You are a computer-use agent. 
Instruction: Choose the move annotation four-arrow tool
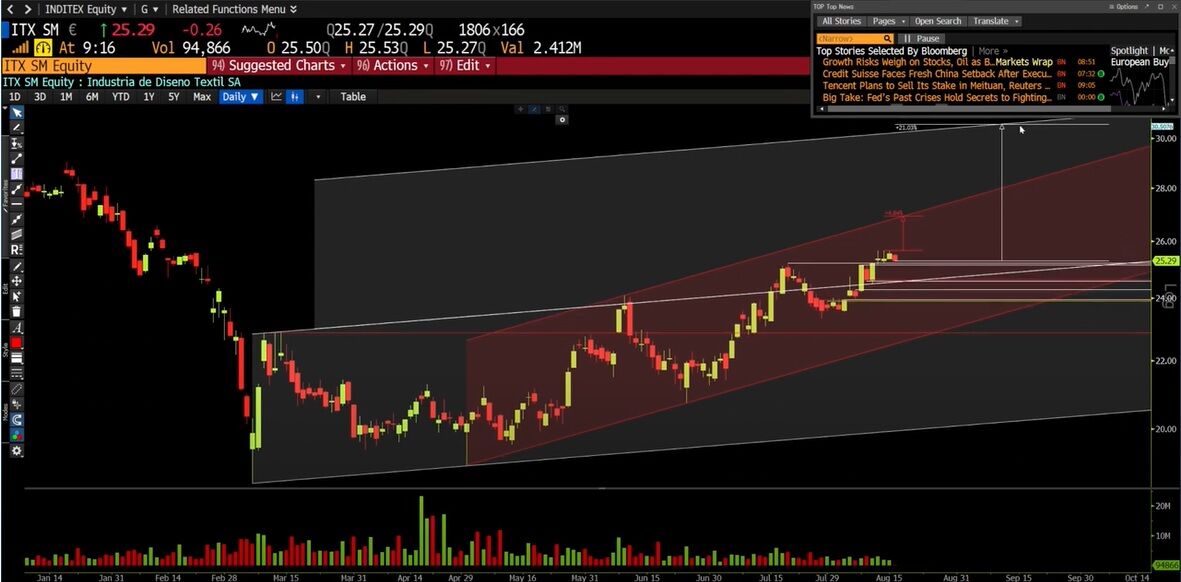coord(17,281)
